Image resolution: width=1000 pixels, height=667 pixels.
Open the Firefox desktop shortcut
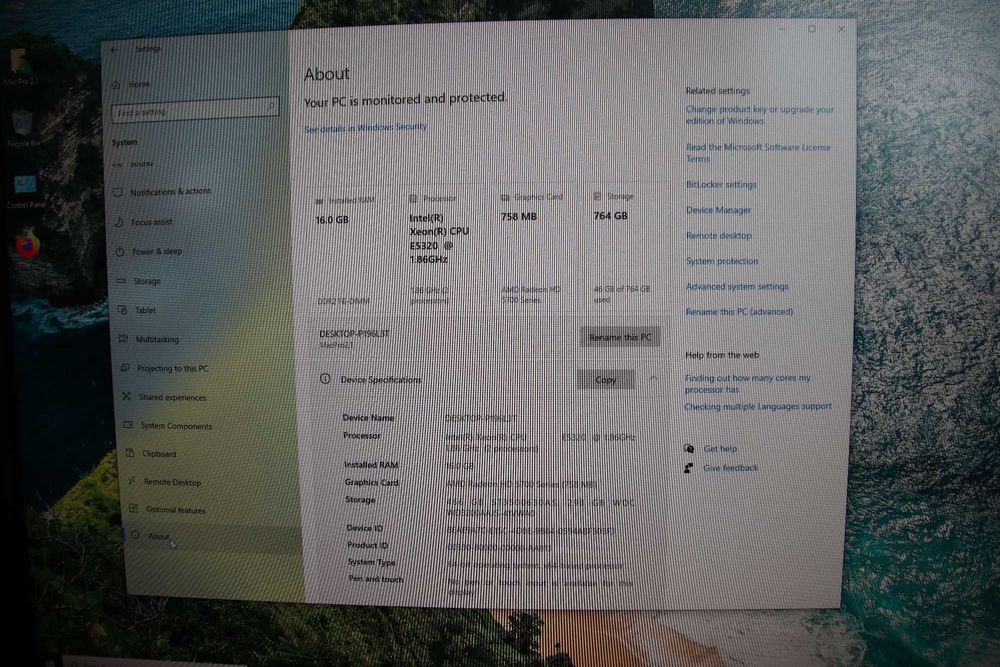point(26,245)
